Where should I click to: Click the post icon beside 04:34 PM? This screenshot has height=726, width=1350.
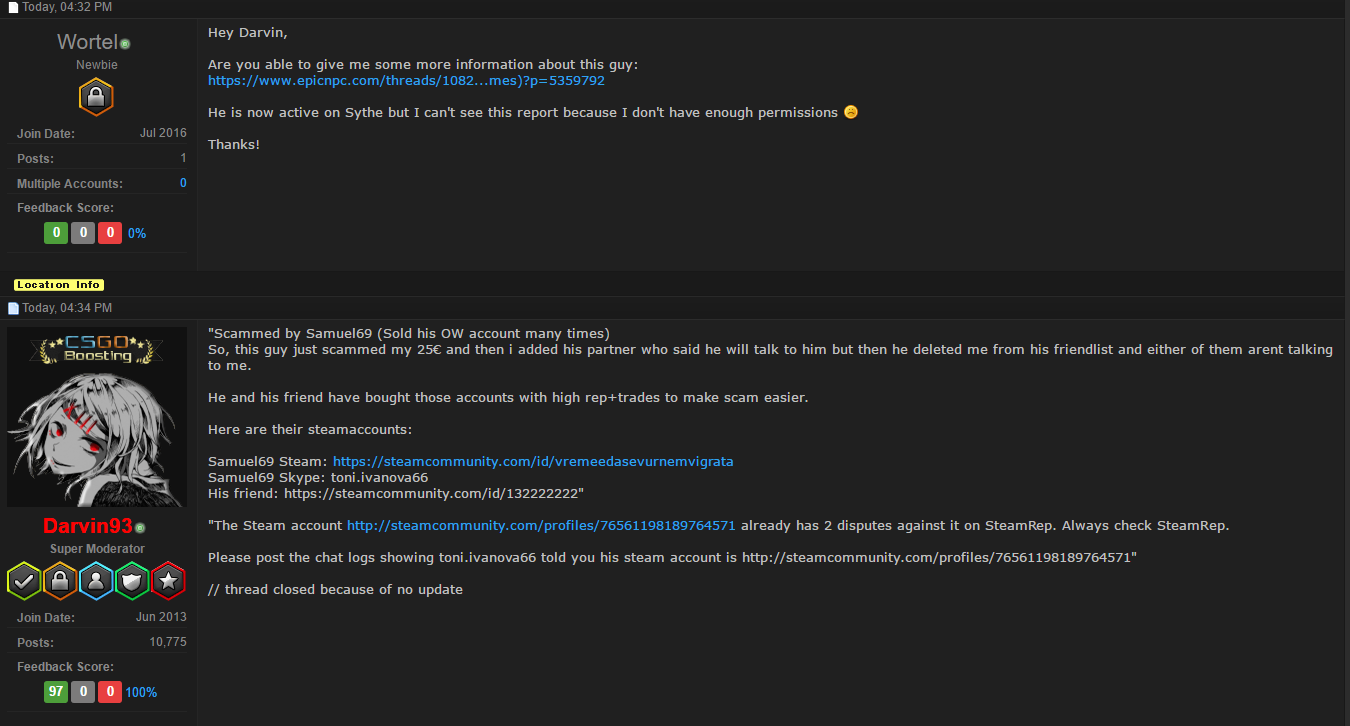(x=14, y=308)
